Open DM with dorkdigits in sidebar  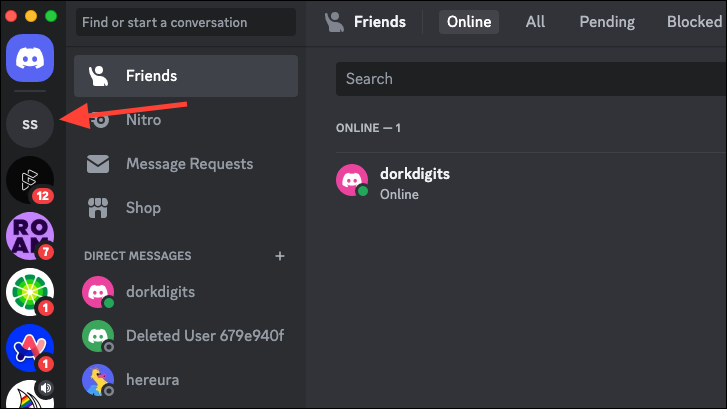coord(186,292)
